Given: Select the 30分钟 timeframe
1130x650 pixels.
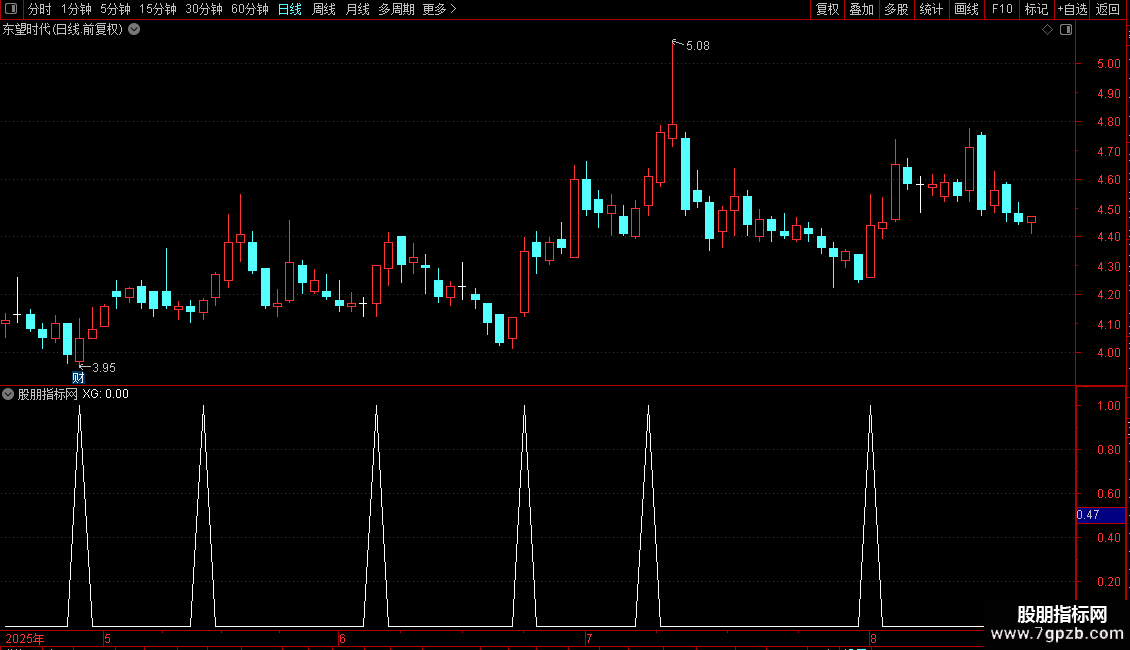Looking at the screenshot, I should tap(203, 9).
